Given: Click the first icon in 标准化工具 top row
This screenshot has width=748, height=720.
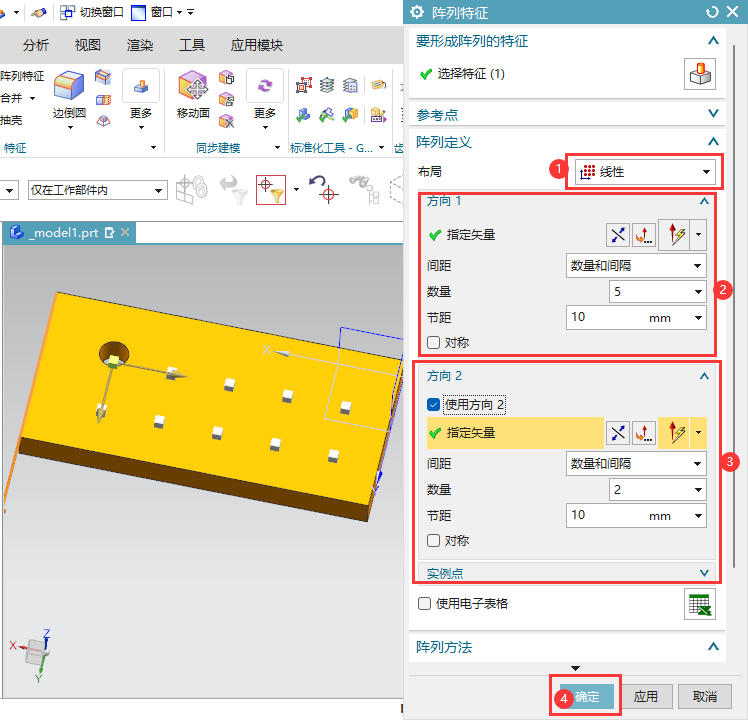Looking at the screenshot, I should (303, 85).
